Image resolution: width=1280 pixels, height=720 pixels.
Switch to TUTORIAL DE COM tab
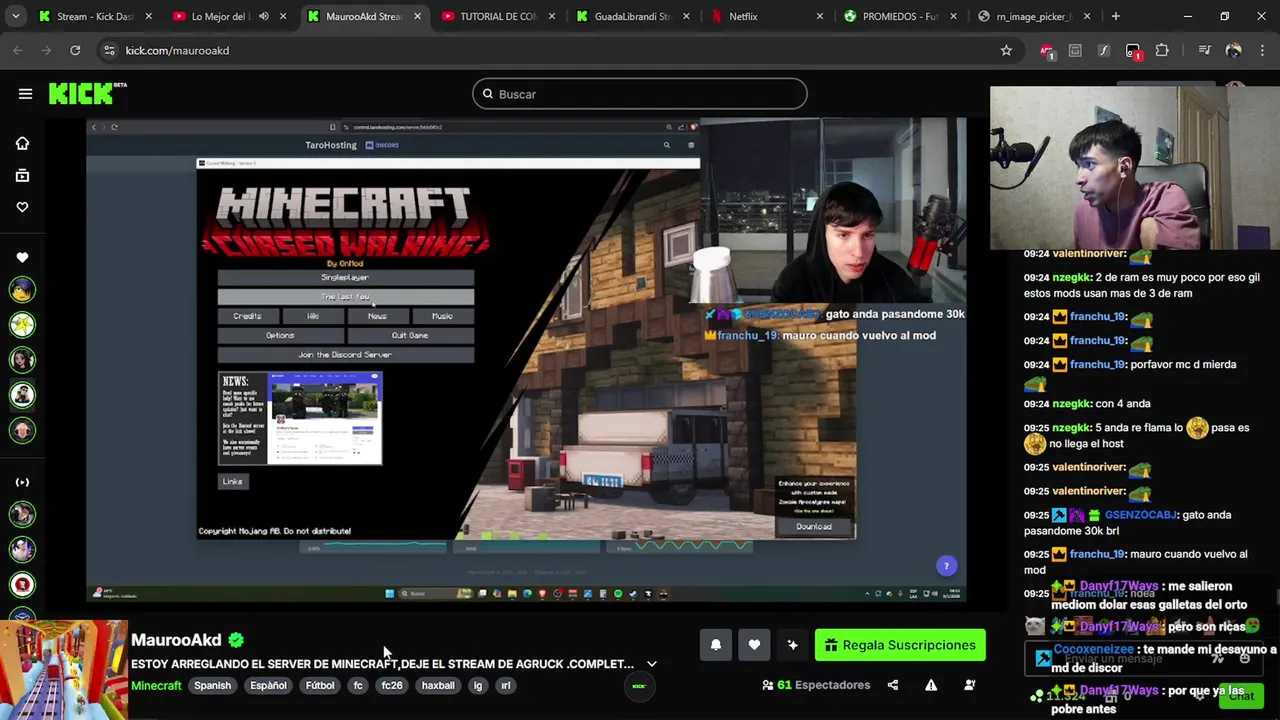pyautogui.click(x=498, y=16)
